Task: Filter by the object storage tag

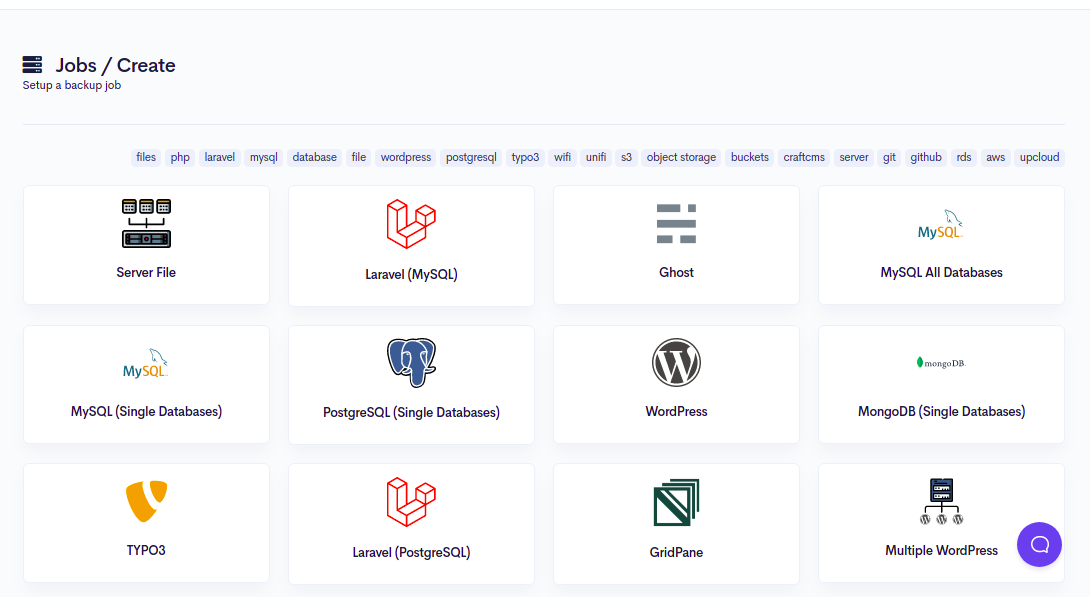Action: point(681,157)
